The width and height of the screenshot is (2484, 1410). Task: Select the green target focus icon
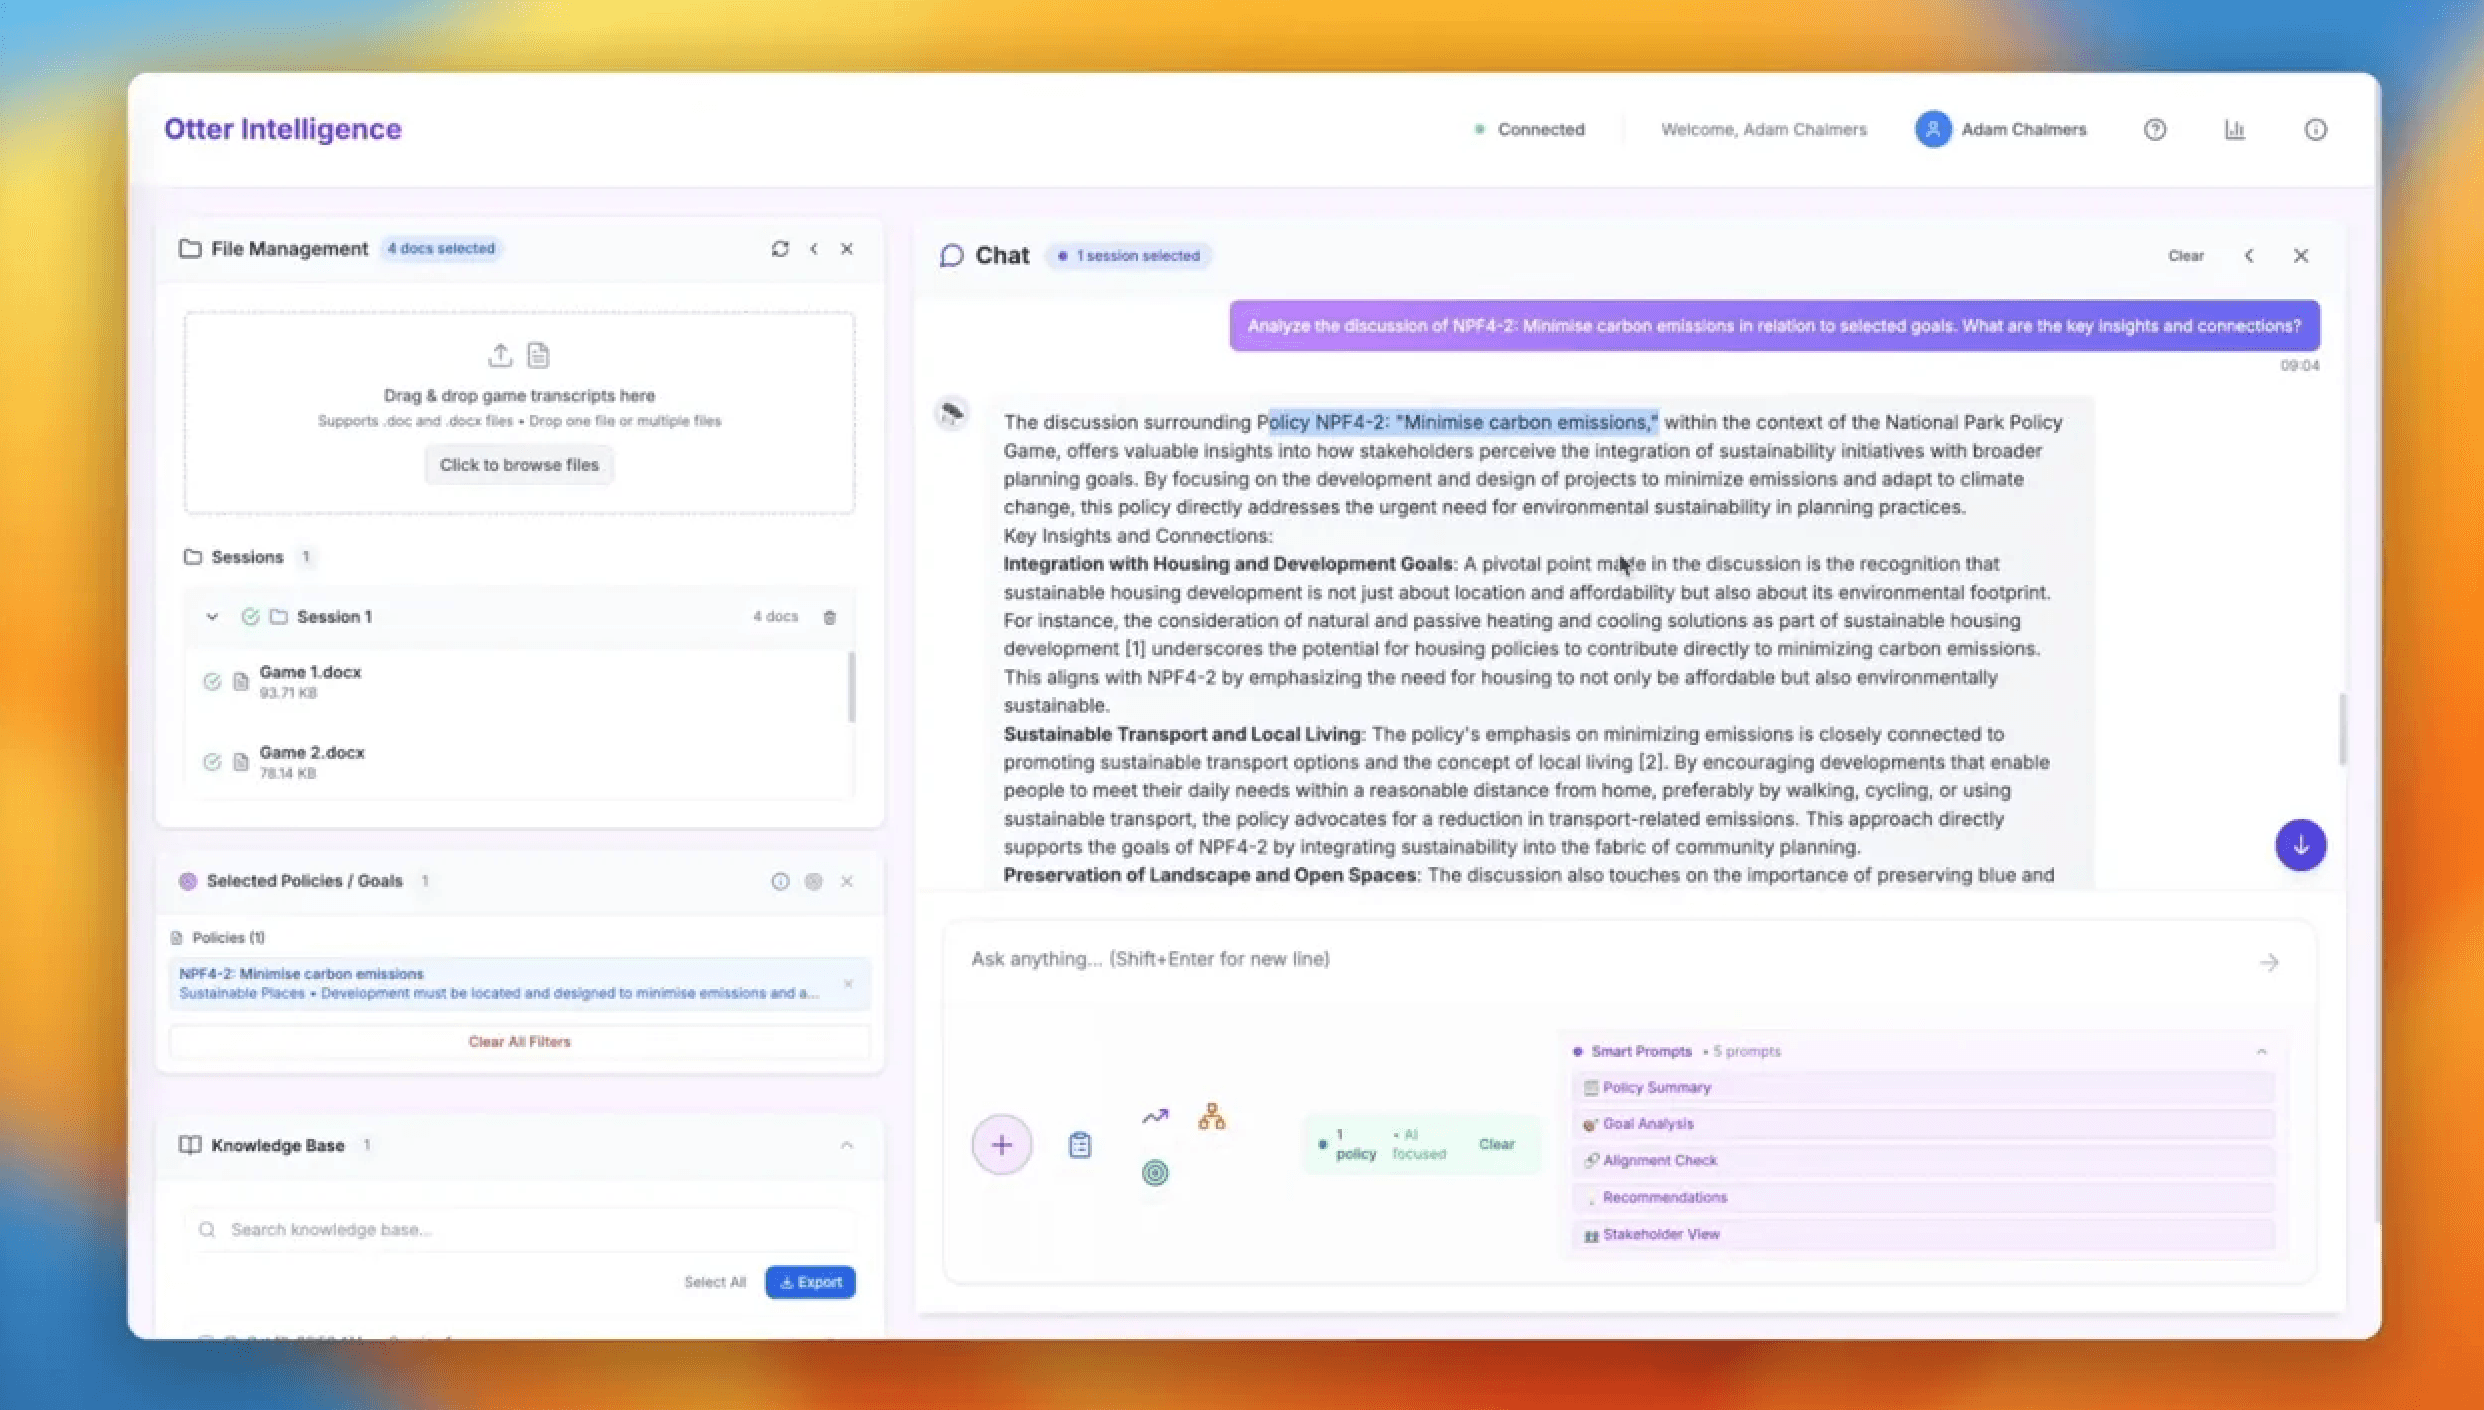(1155, 1172)
